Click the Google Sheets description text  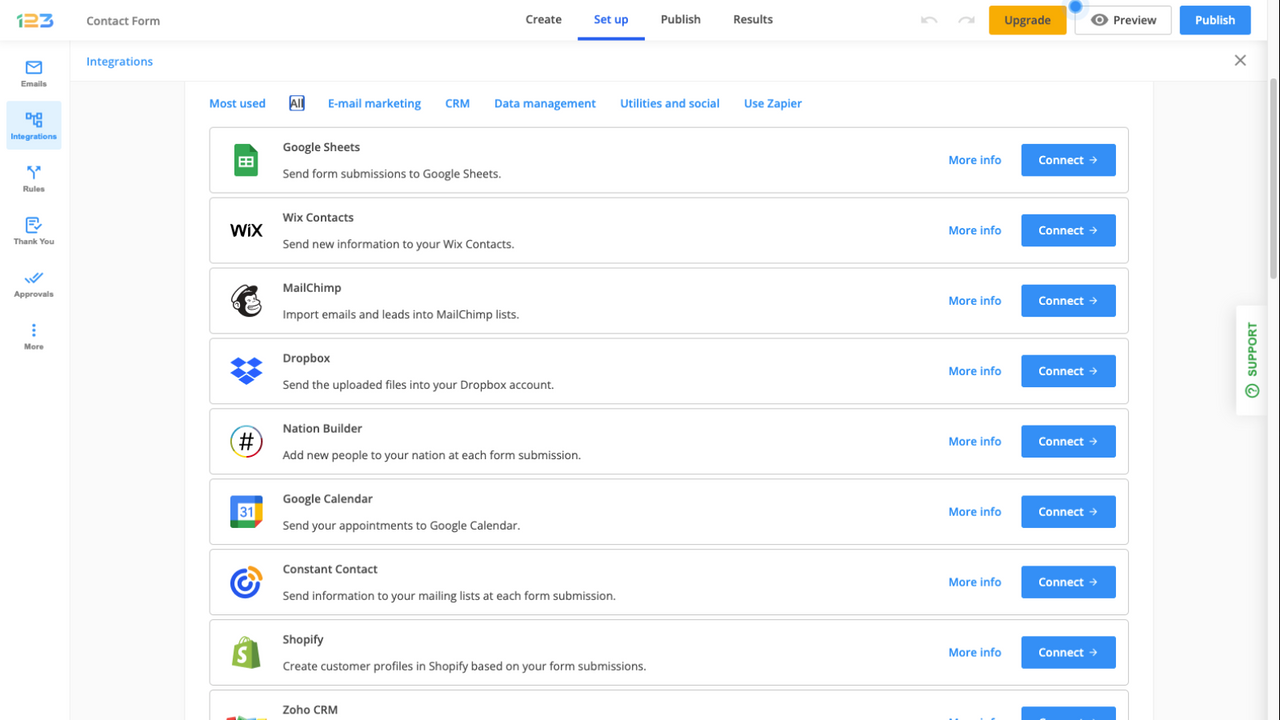392,174
